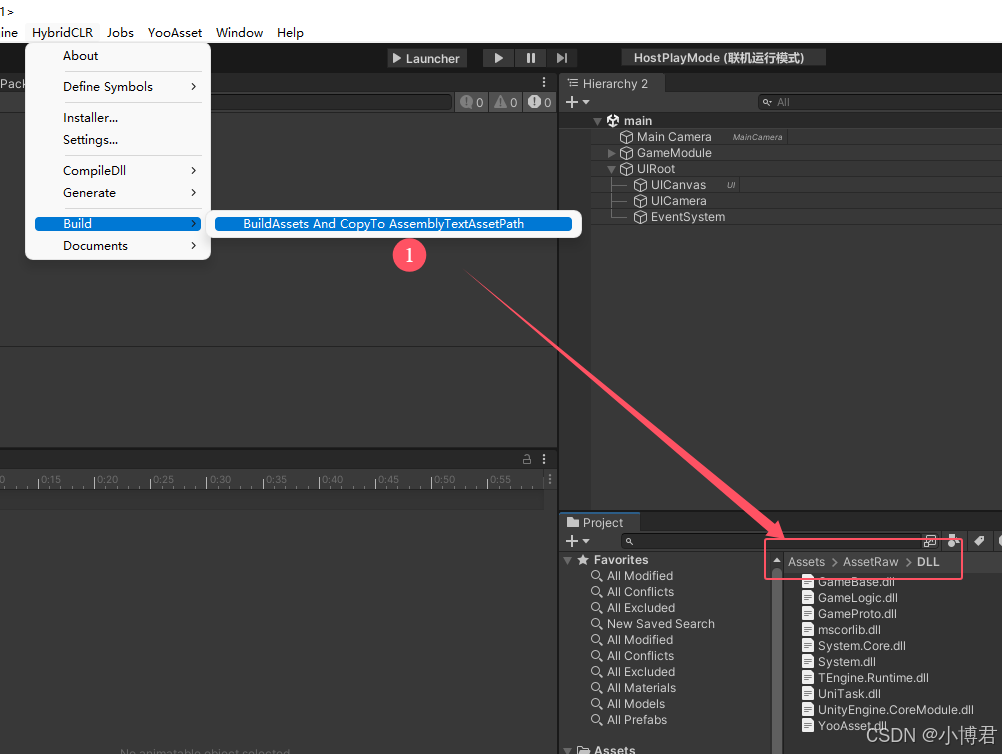Viewport: 1002px width, 754px height.
Task: Open the Jobs menu
Action: (x=120, y=33)
